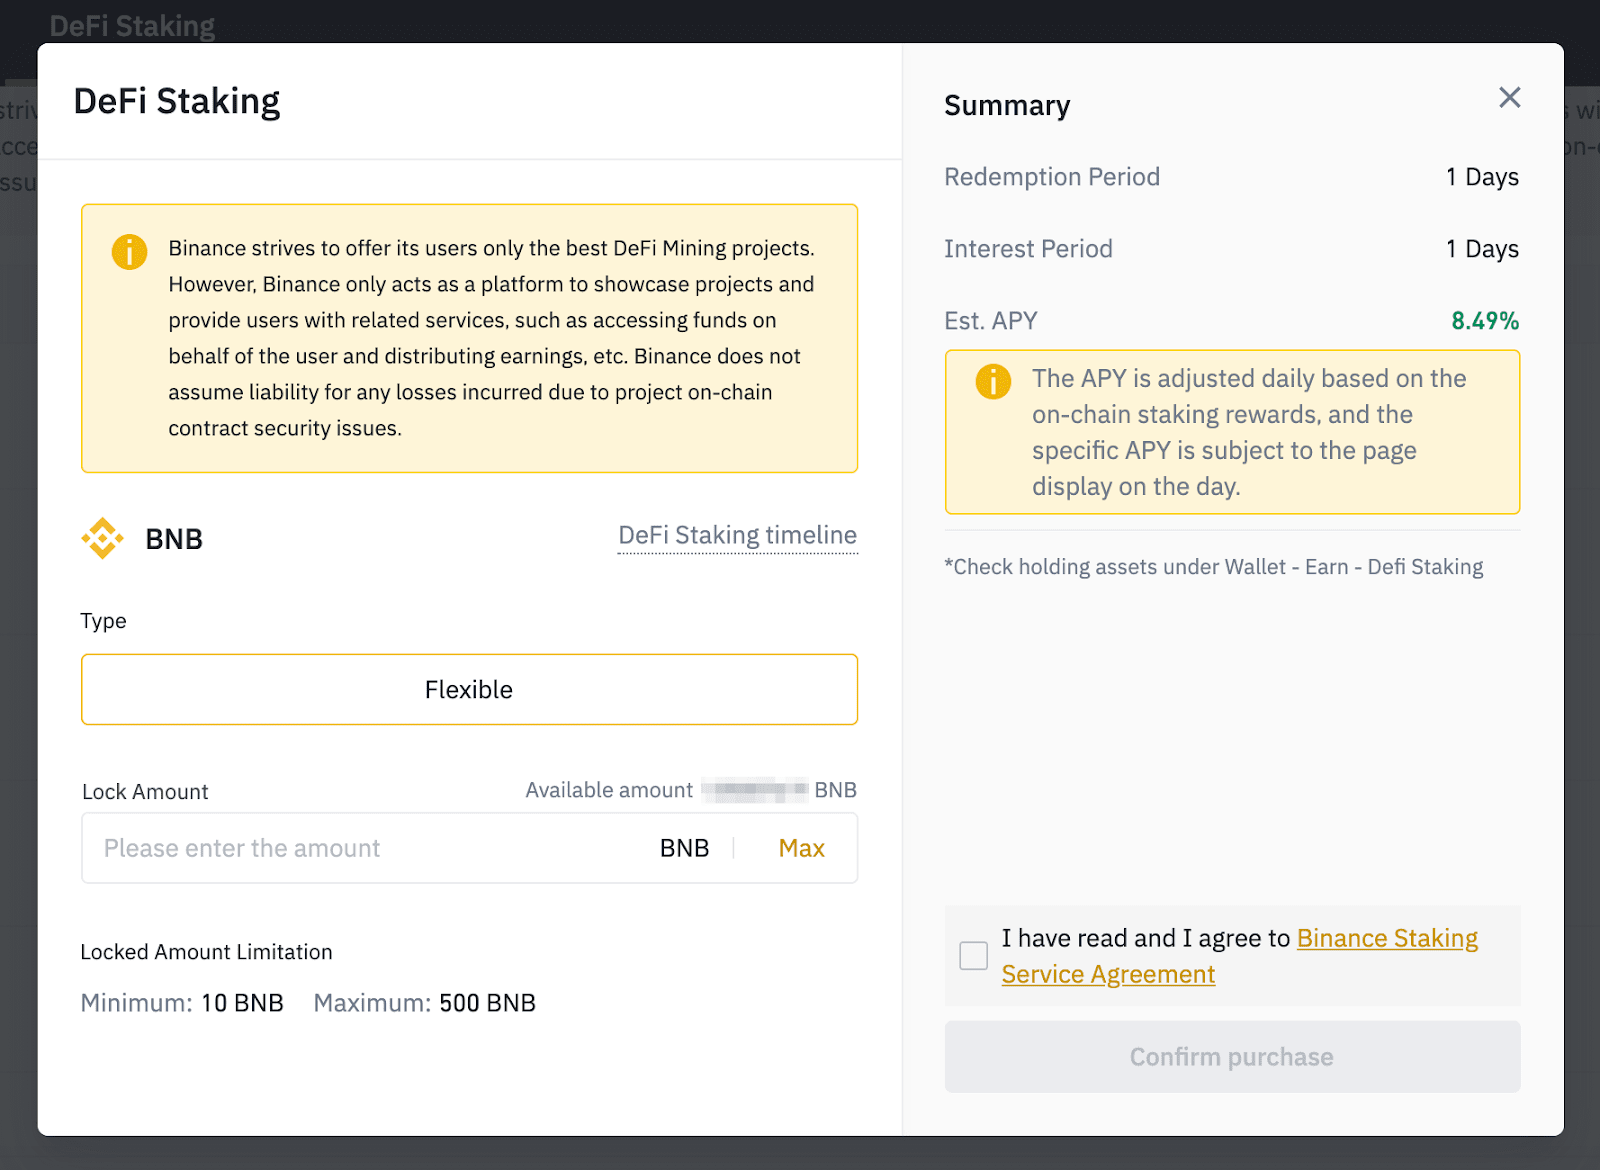Image resolution: width=1600 pixels, height=1170 pixels.
Task: Select the Flexible type option
Action: click(x=469, y=689)
